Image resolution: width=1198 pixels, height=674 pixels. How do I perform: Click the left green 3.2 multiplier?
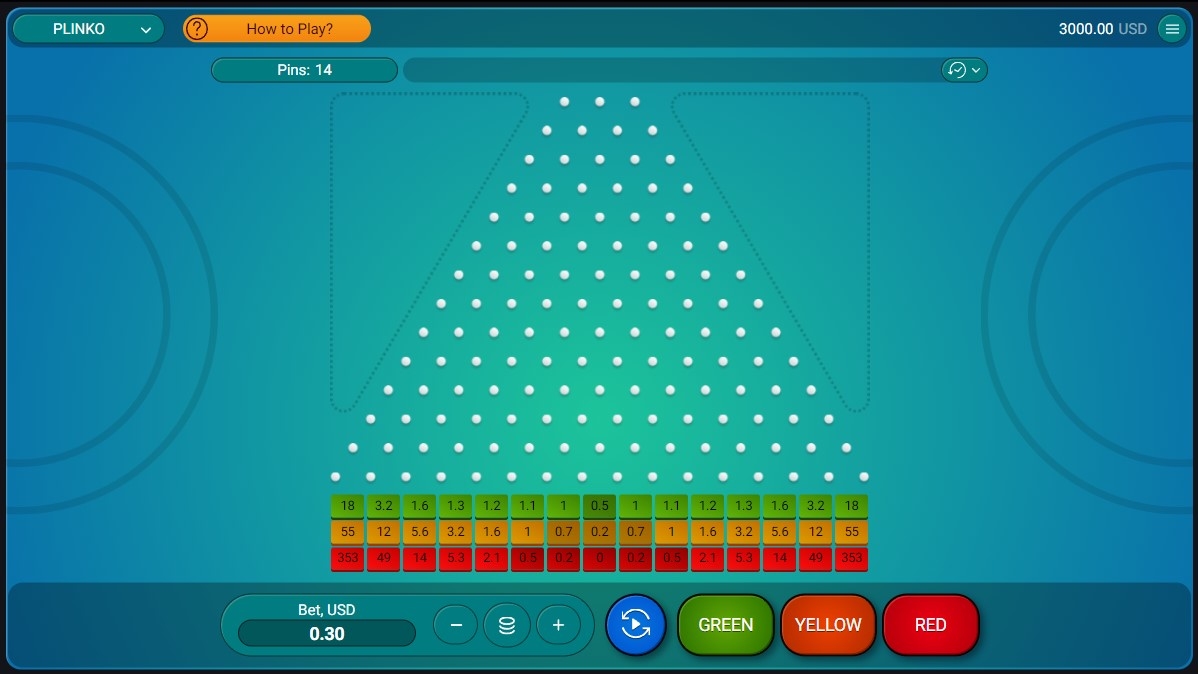point(384,506)
